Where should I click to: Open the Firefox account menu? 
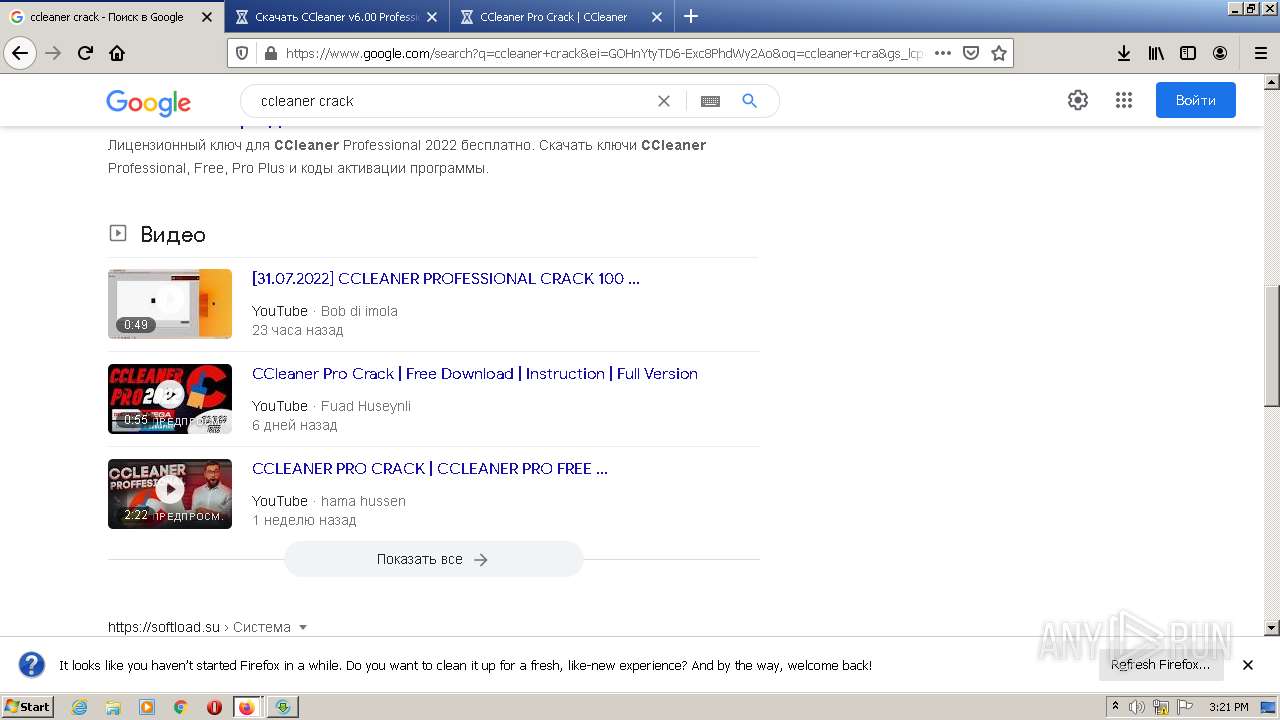pyautogui.click(x=1220, y=53)
